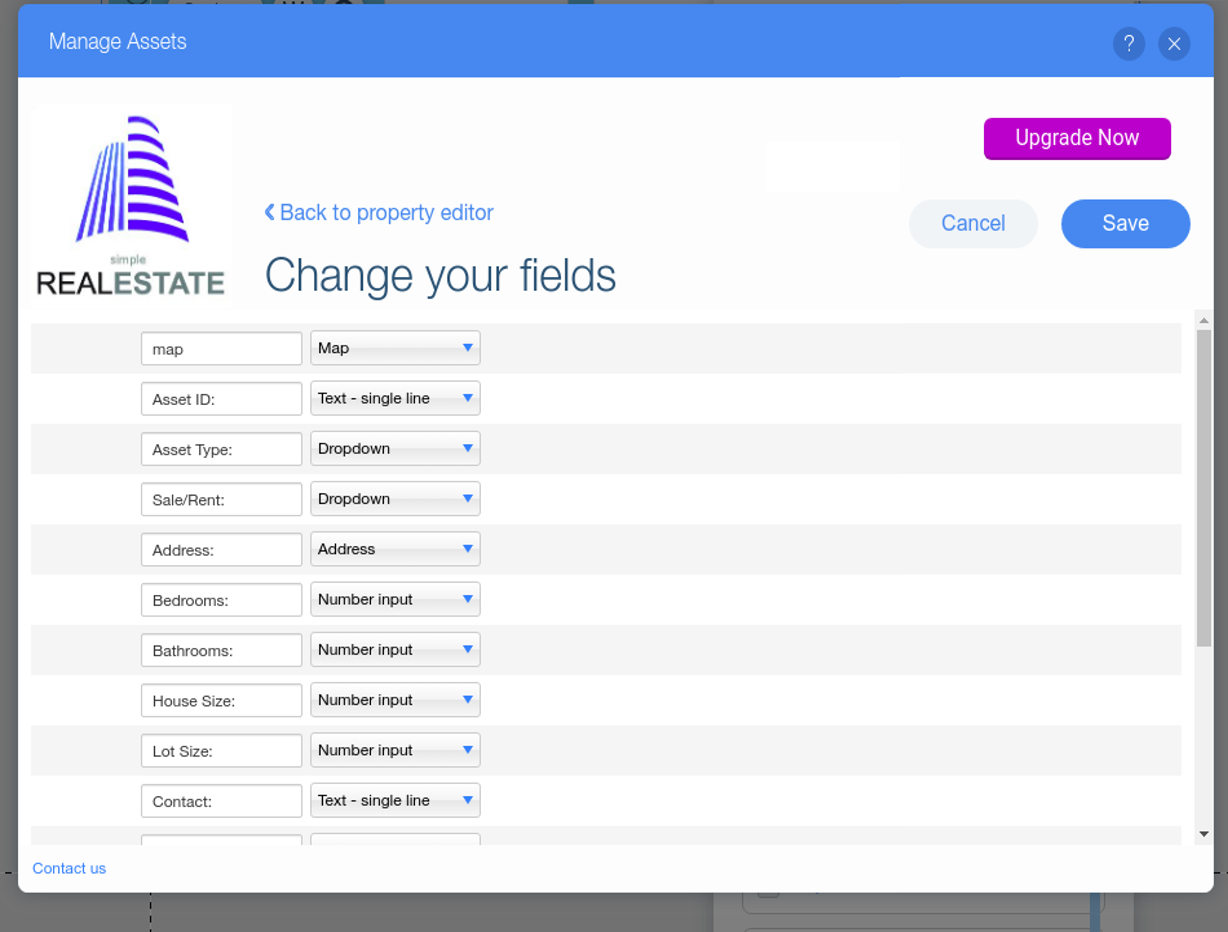Open the Bedrooms type dropdown
The image size is (1228, 932).
395,599
